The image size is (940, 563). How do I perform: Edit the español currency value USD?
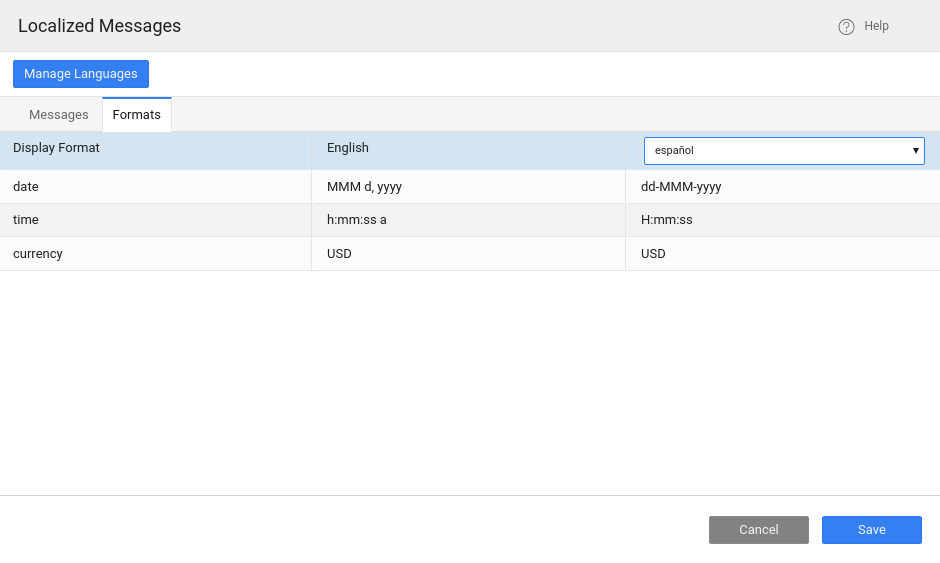653,254
